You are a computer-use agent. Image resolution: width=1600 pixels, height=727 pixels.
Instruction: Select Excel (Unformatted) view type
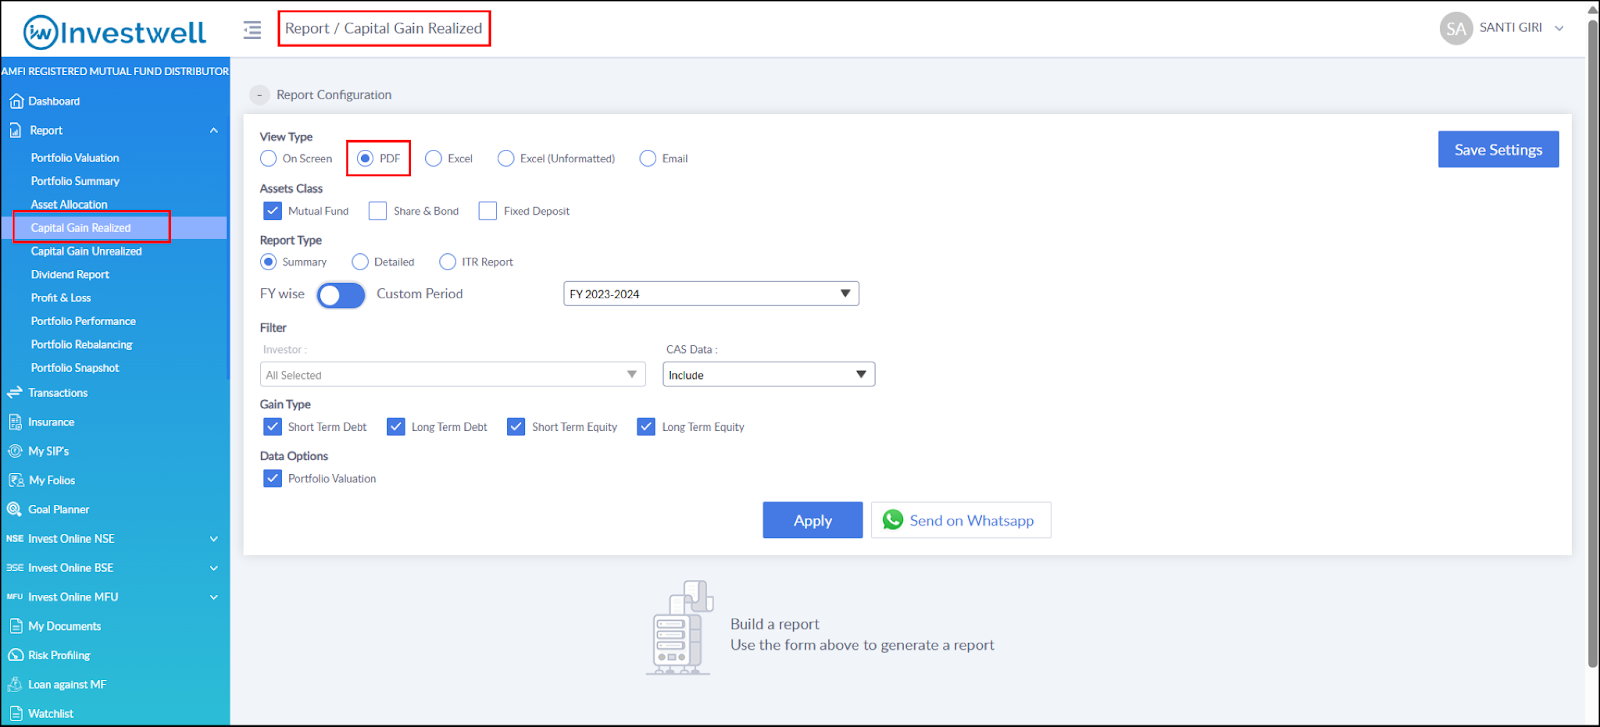point(506,158)
